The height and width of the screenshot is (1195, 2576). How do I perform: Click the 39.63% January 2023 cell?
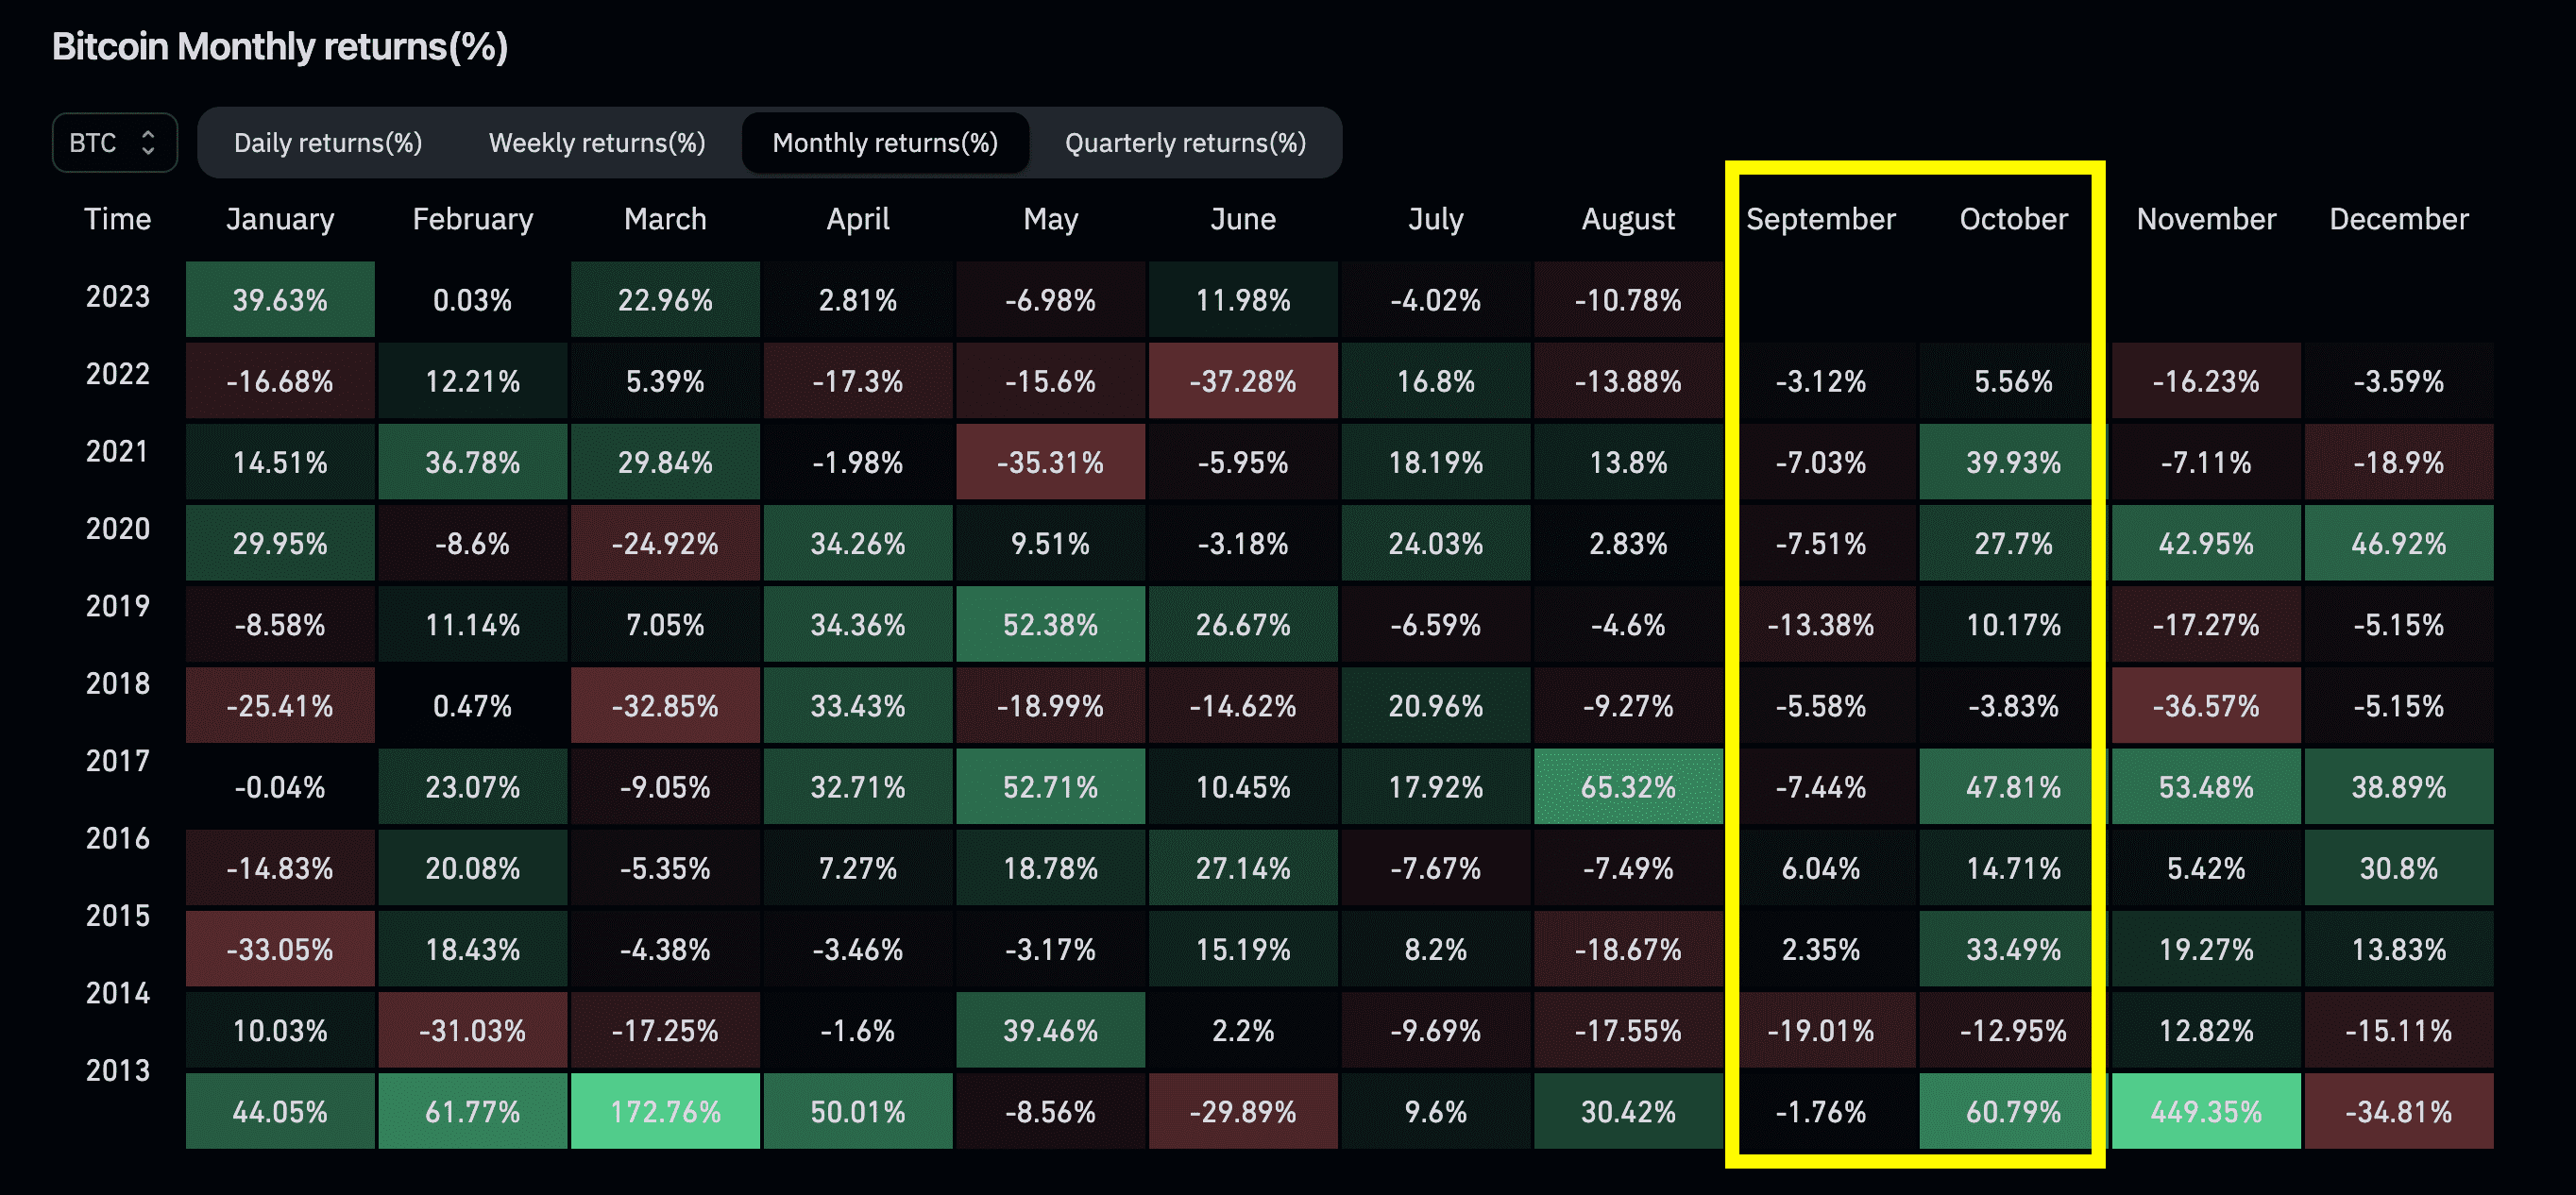click(x=280, y=300)
